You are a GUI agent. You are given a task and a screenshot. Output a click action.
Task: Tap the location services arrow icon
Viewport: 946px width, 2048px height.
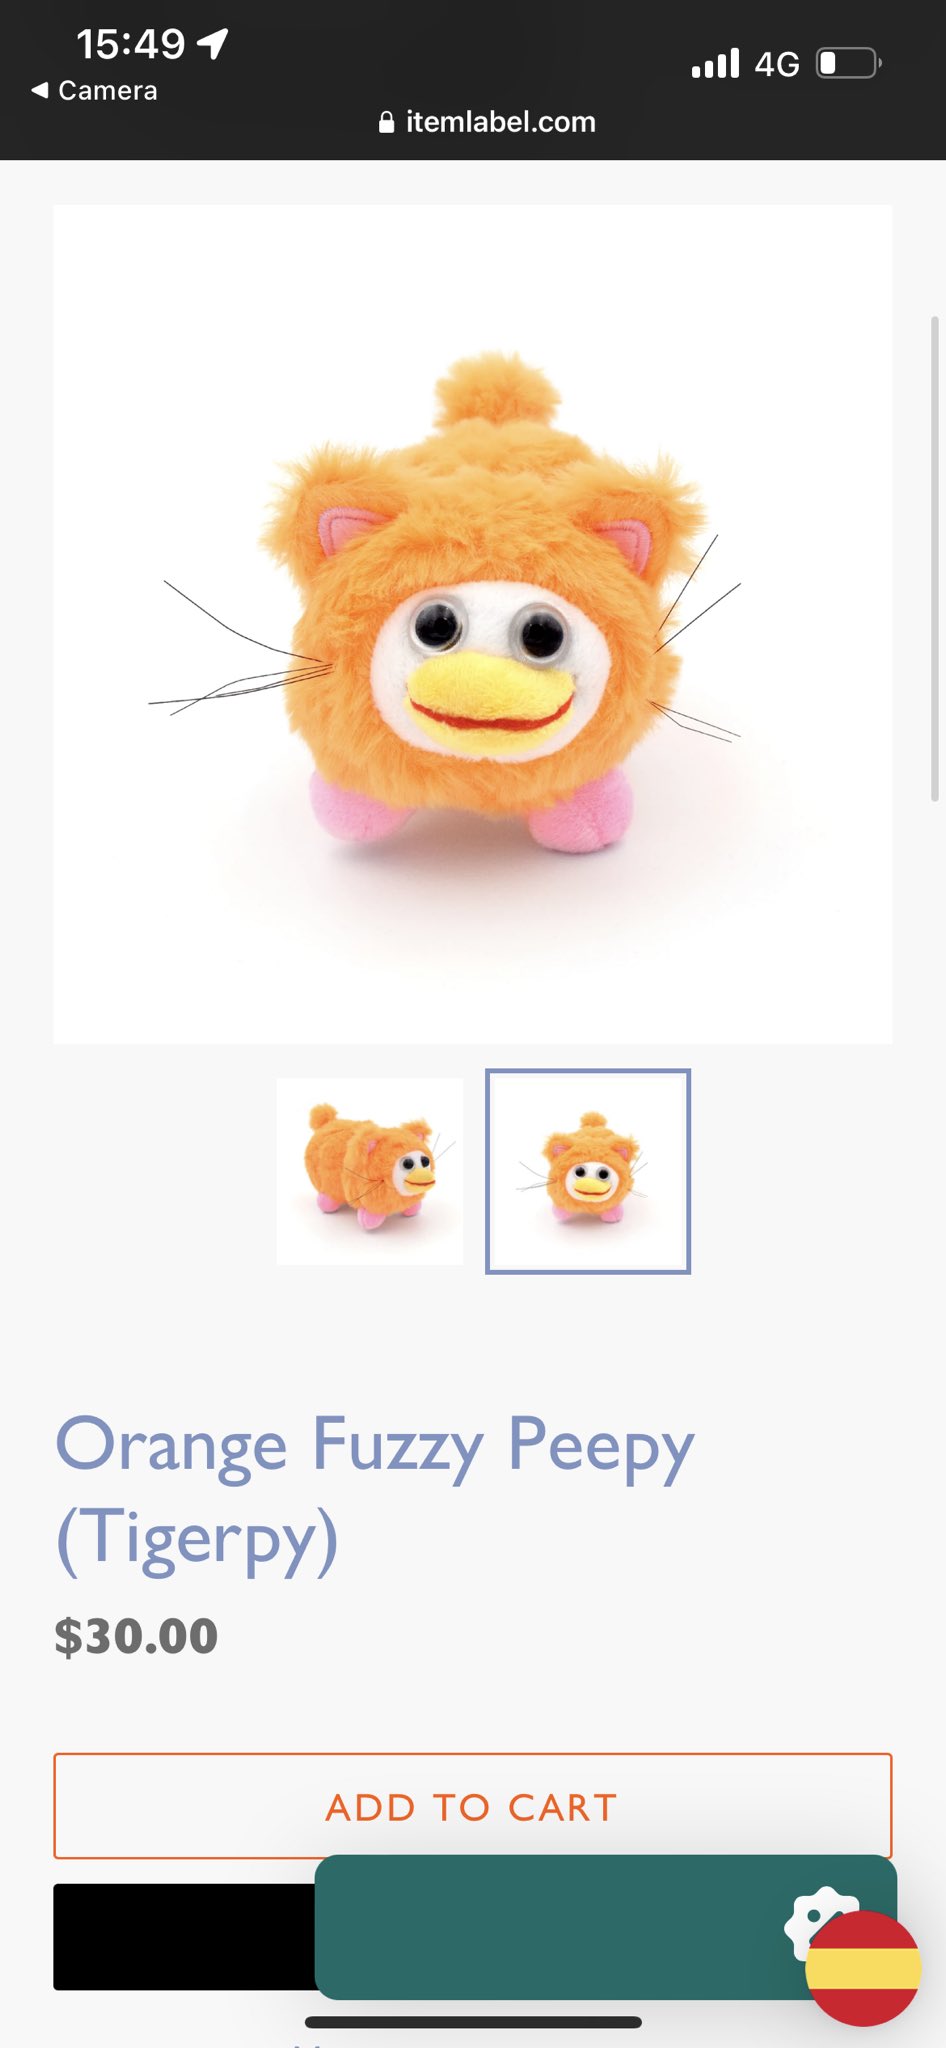213,43
